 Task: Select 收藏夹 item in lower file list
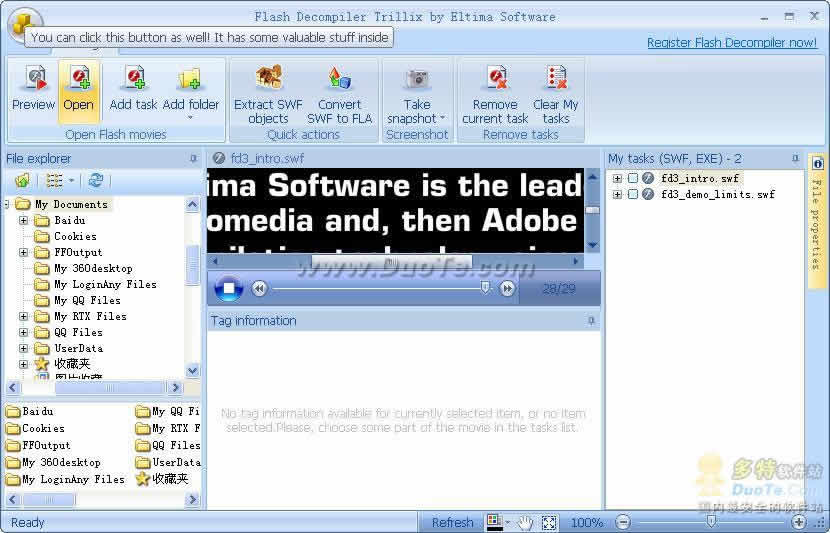pos(162,479)
